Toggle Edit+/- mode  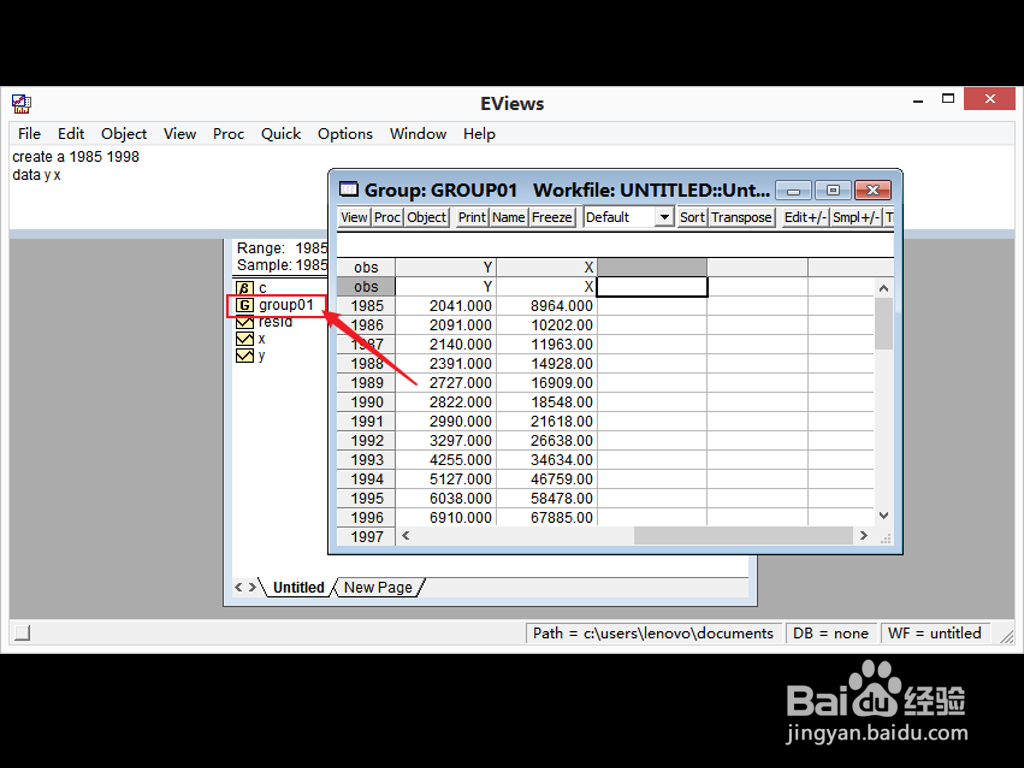(805, 217)
